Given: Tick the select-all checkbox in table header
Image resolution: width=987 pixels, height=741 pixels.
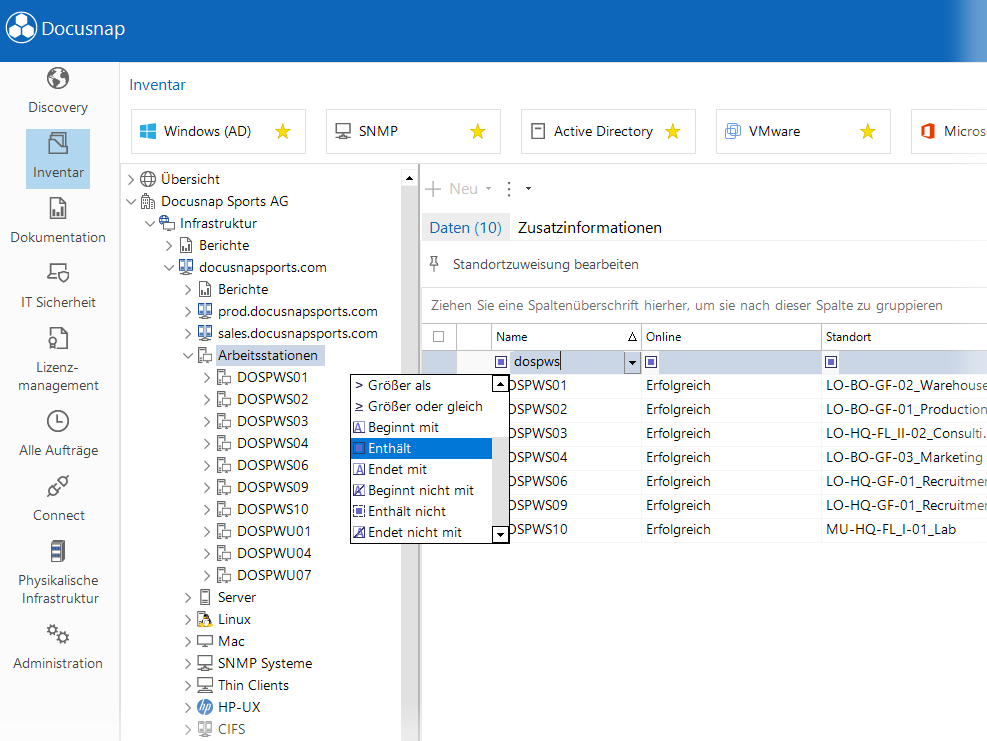Looking at the screenshot, I should [x=439, y=337].
